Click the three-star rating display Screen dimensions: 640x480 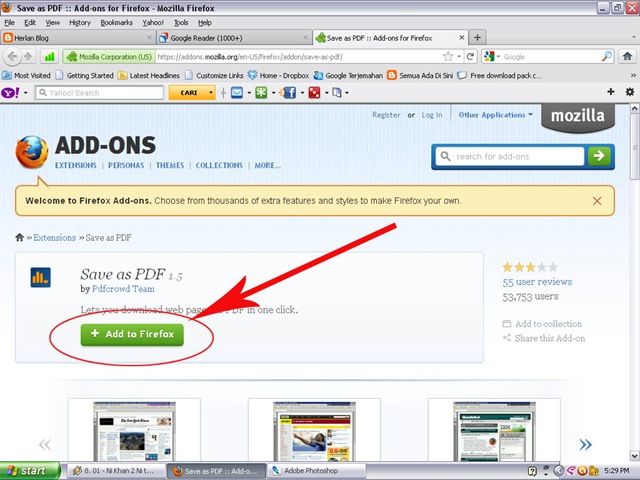(530, 267)
